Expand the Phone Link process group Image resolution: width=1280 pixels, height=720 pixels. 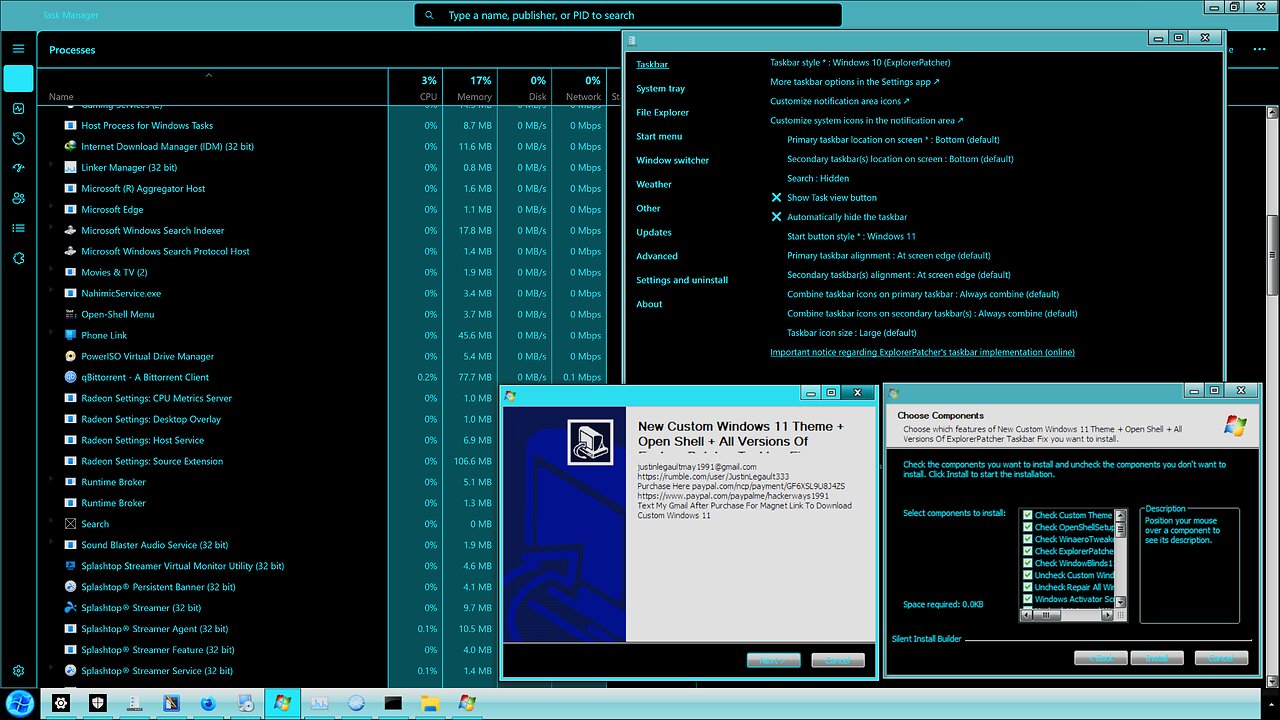(x=52, y=334)
